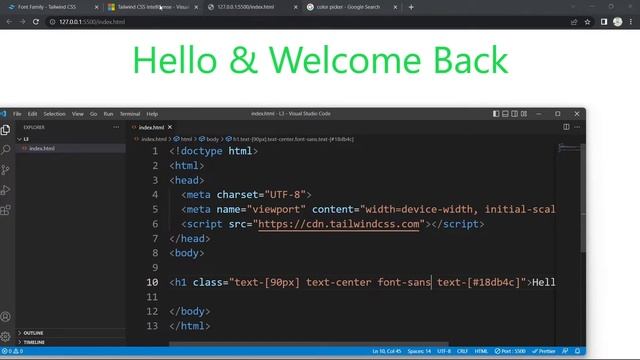Image resolution: width=640 pixels, height=360 pixels.
Task: Open the Accounts icon in activity bar
Action: click(6, 316)
